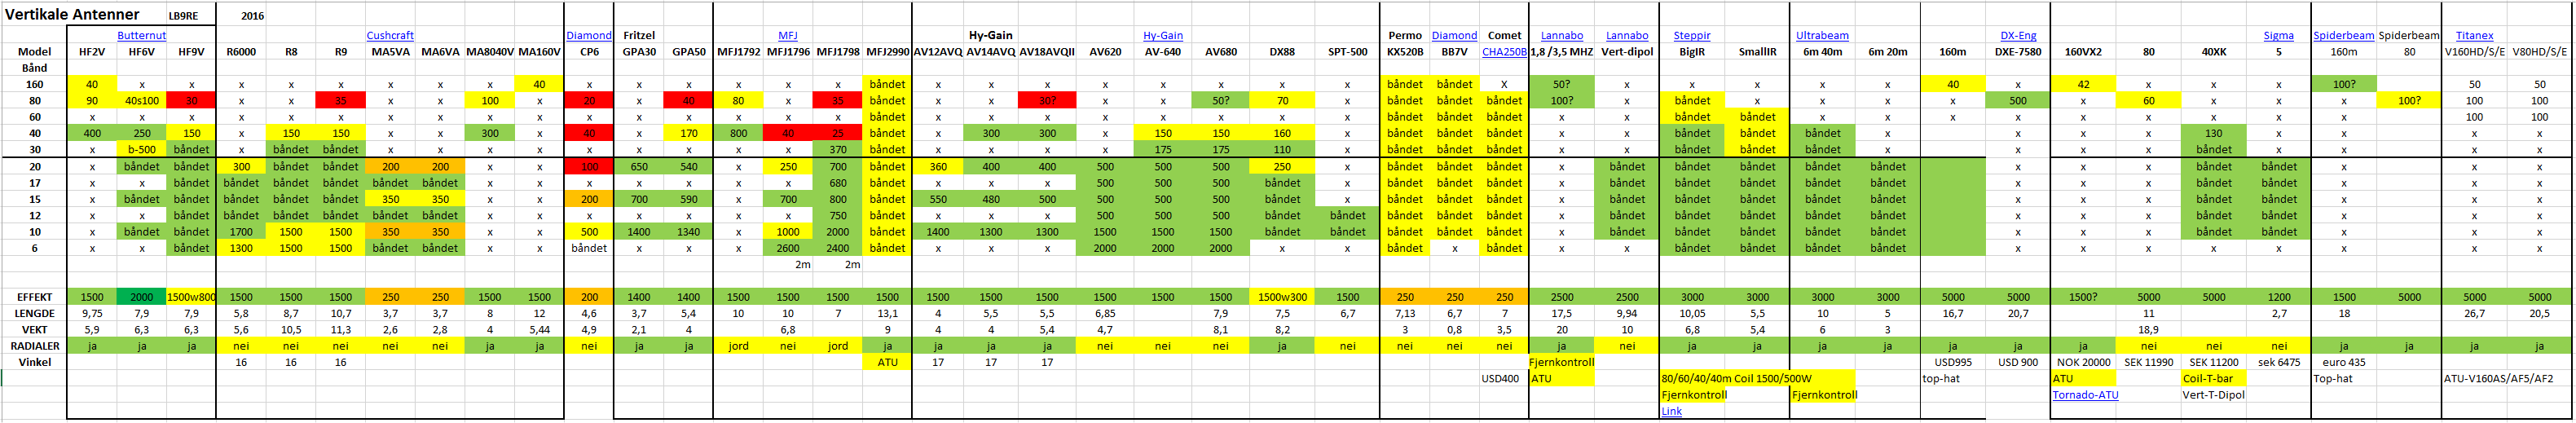Open the MFJ hyperlink
This screenshot has width=2576, height=423.
click(x=788, y=35)
